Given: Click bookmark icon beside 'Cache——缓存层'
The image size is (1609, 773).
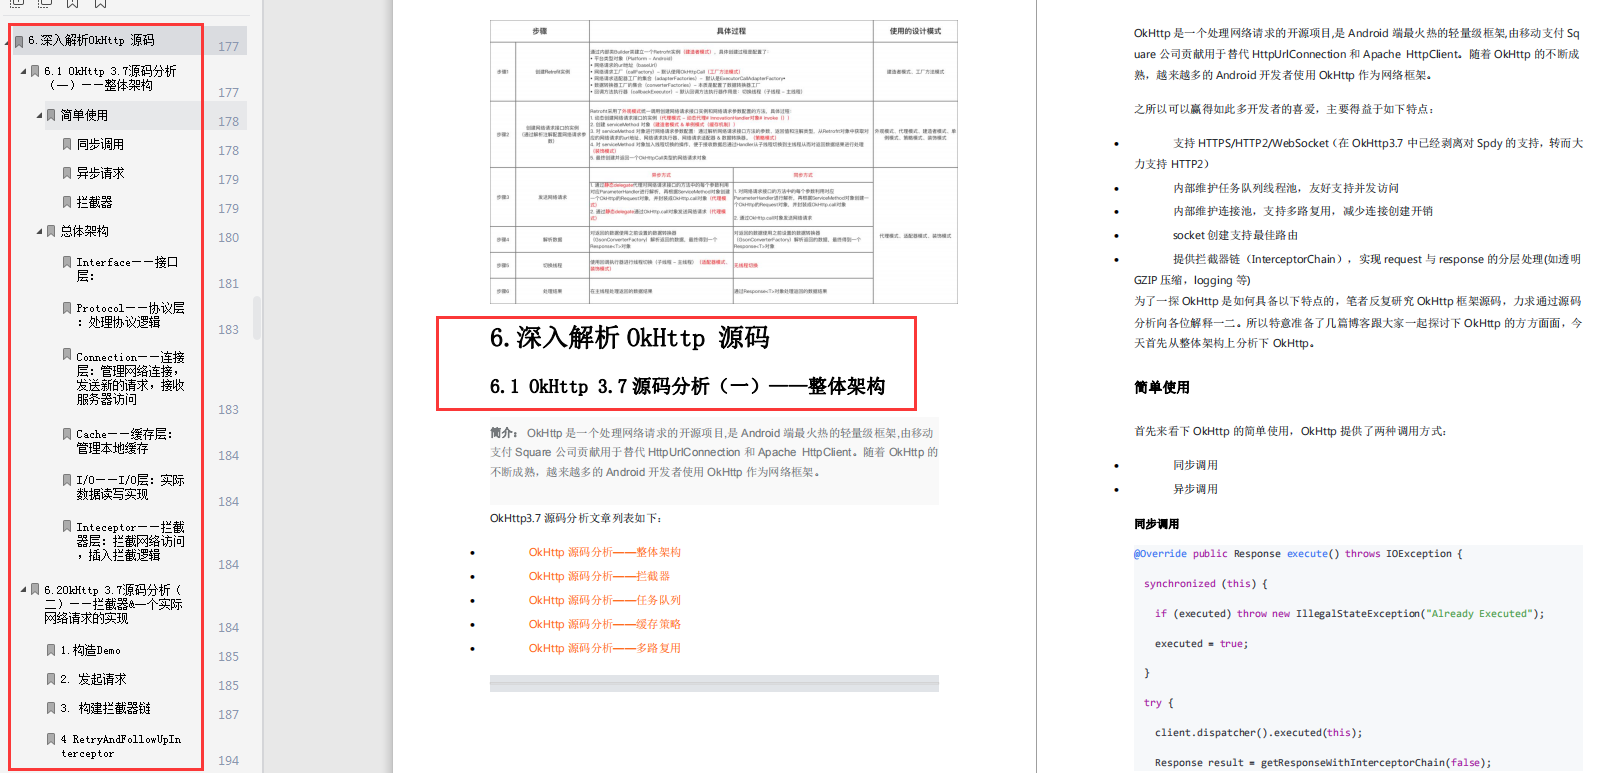Looking at the screenshot, I should pos(67,434).
